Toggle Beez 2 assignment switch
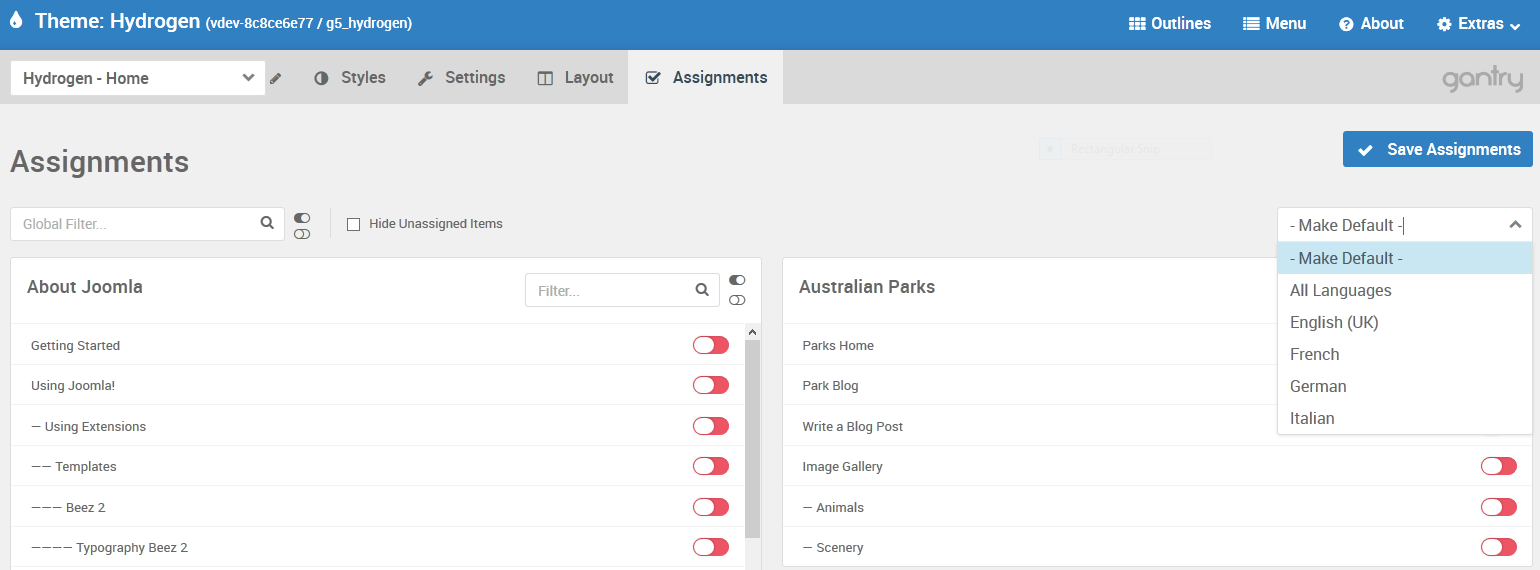The image size is (1540, 570). pyautogui.click(x=711, y=507)
